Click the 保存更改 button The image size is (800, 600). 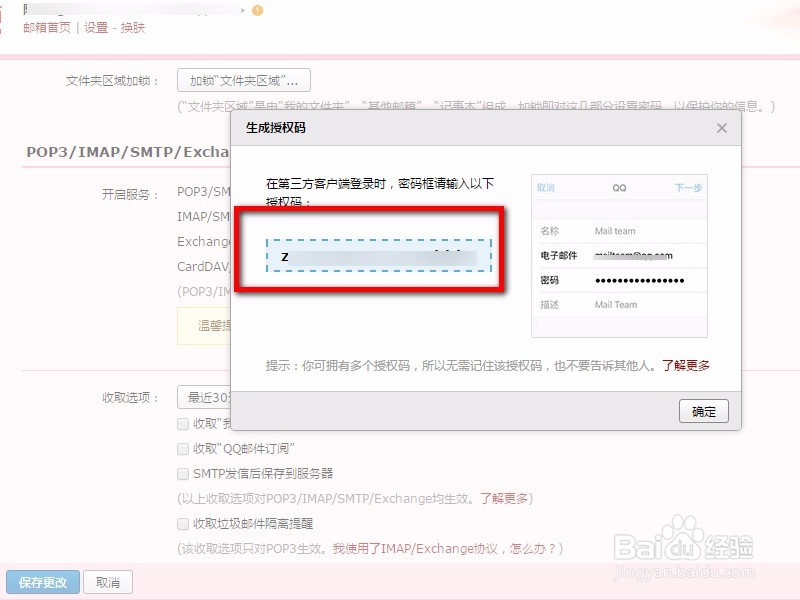tap(43, 582)
